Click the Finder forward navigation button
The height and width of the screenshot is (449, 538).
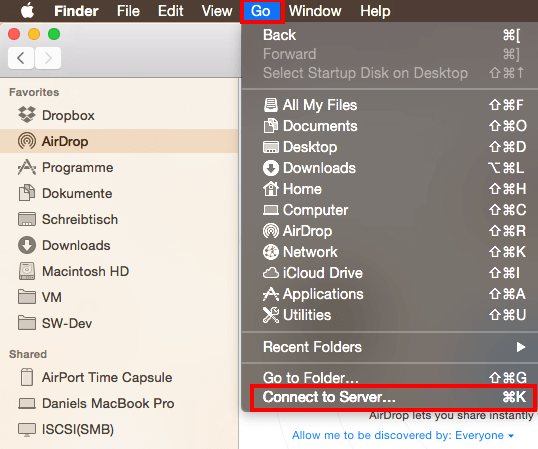(x=48, y=58)
